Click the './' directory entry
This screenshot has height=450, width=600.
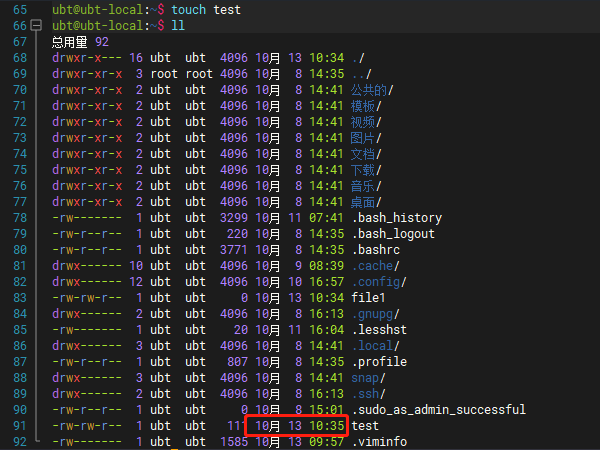coord(358,58)
